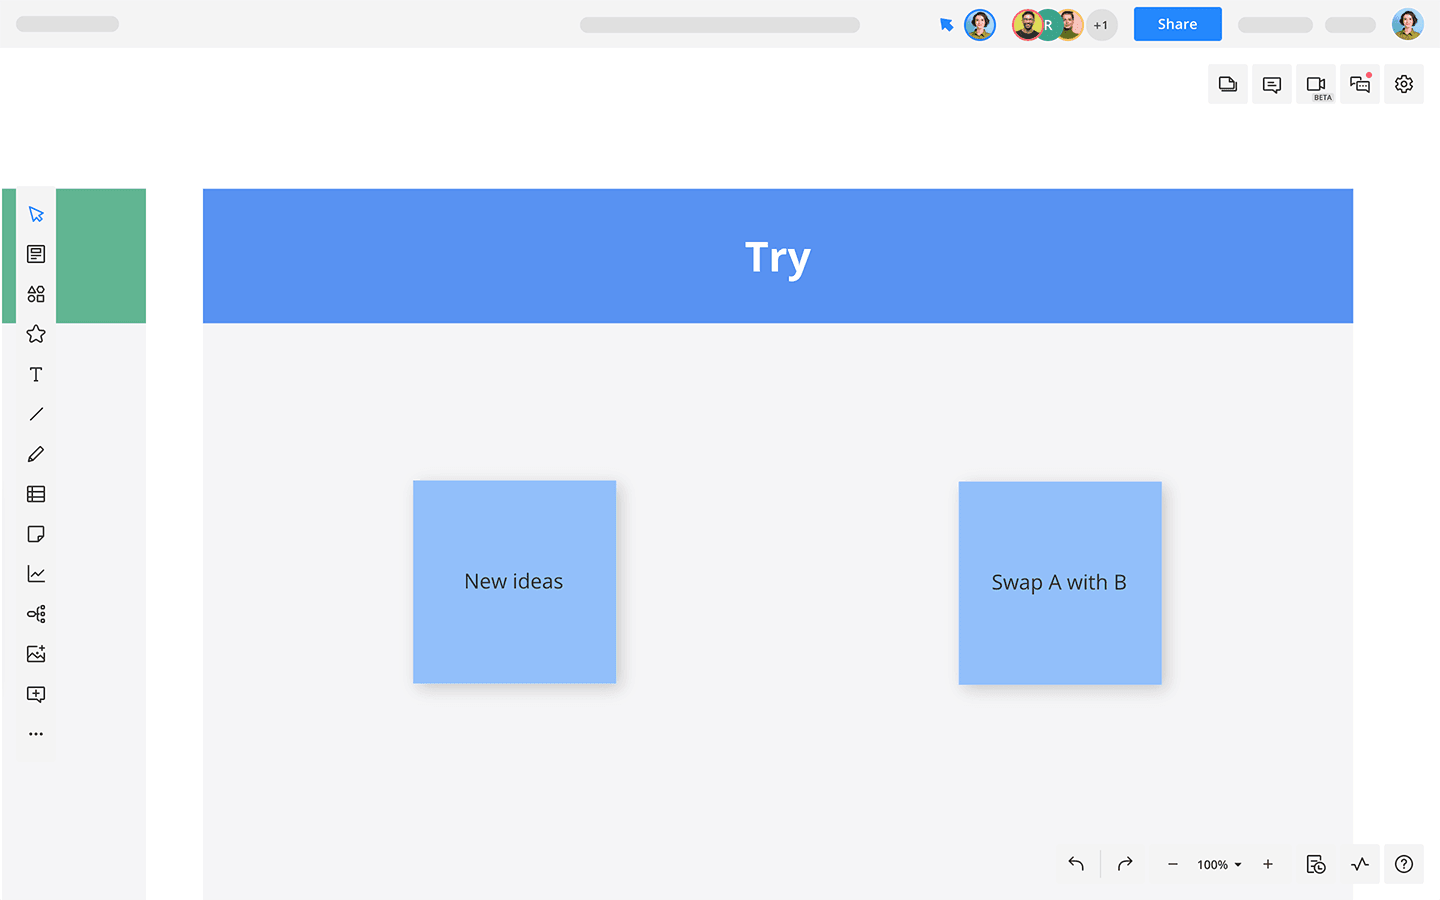This screenshot has height=900, width=1440.
Task: Open the chart tool
Action: tap(36, 574)
